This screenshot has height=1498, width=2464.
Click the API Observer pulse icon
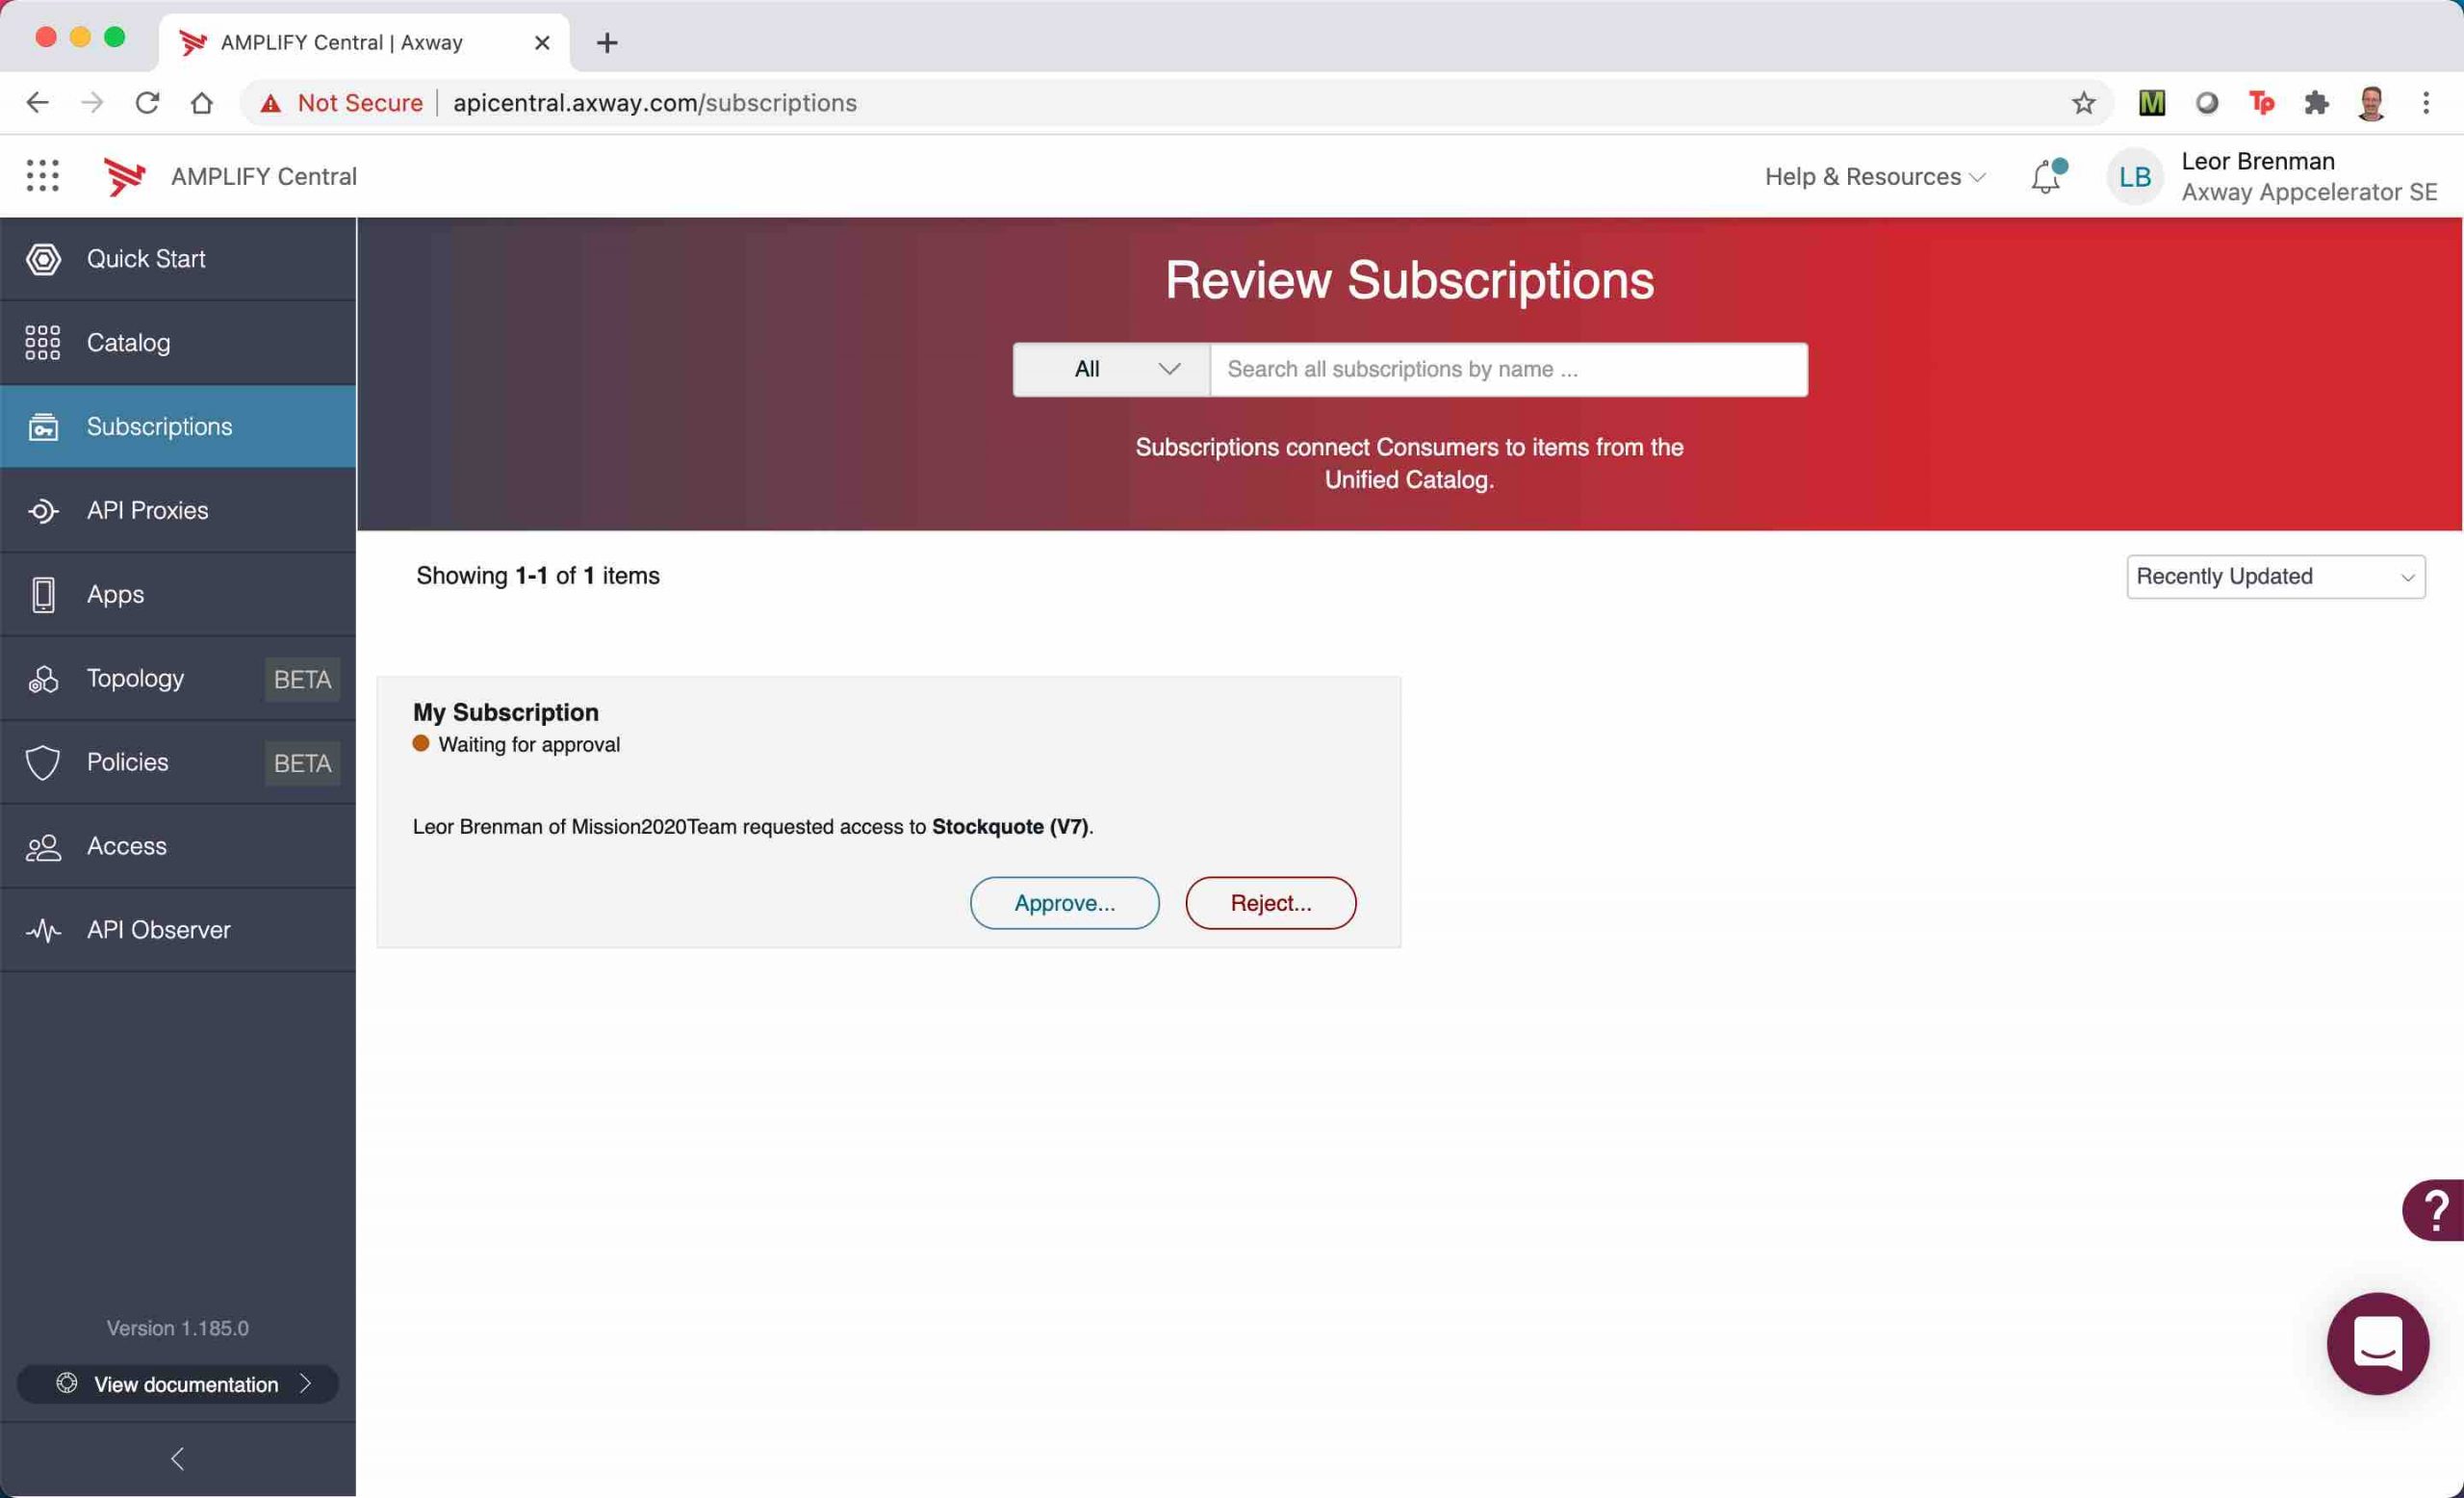[43, 931]
